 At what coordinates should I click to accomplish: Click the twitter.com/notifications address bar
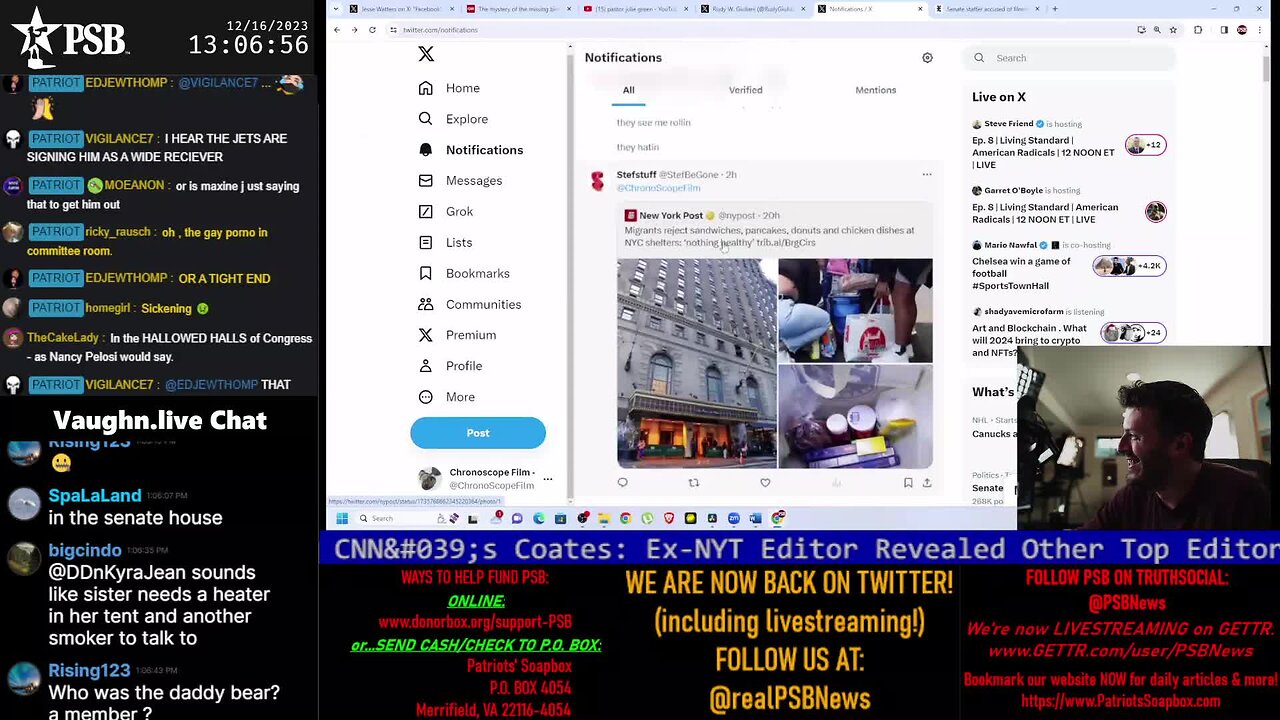click(760, 30)
